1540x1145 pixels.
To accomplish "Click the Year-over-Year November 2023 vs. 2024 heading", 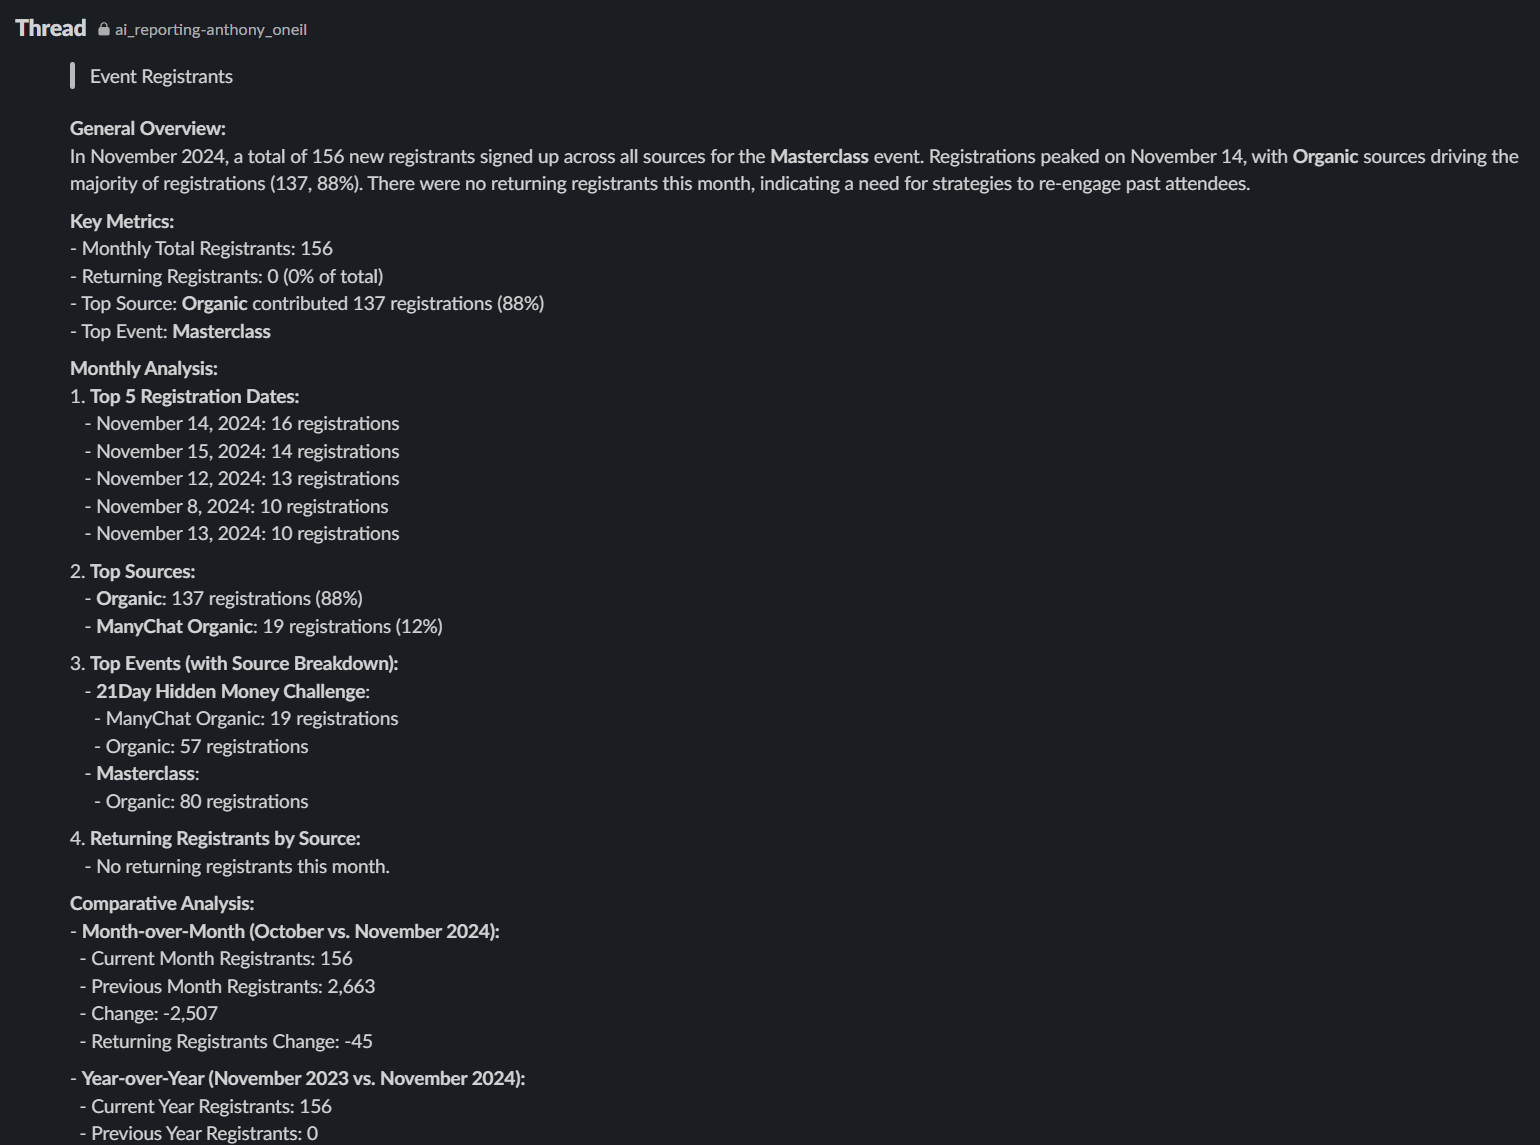I will [x=303, y=1079].
